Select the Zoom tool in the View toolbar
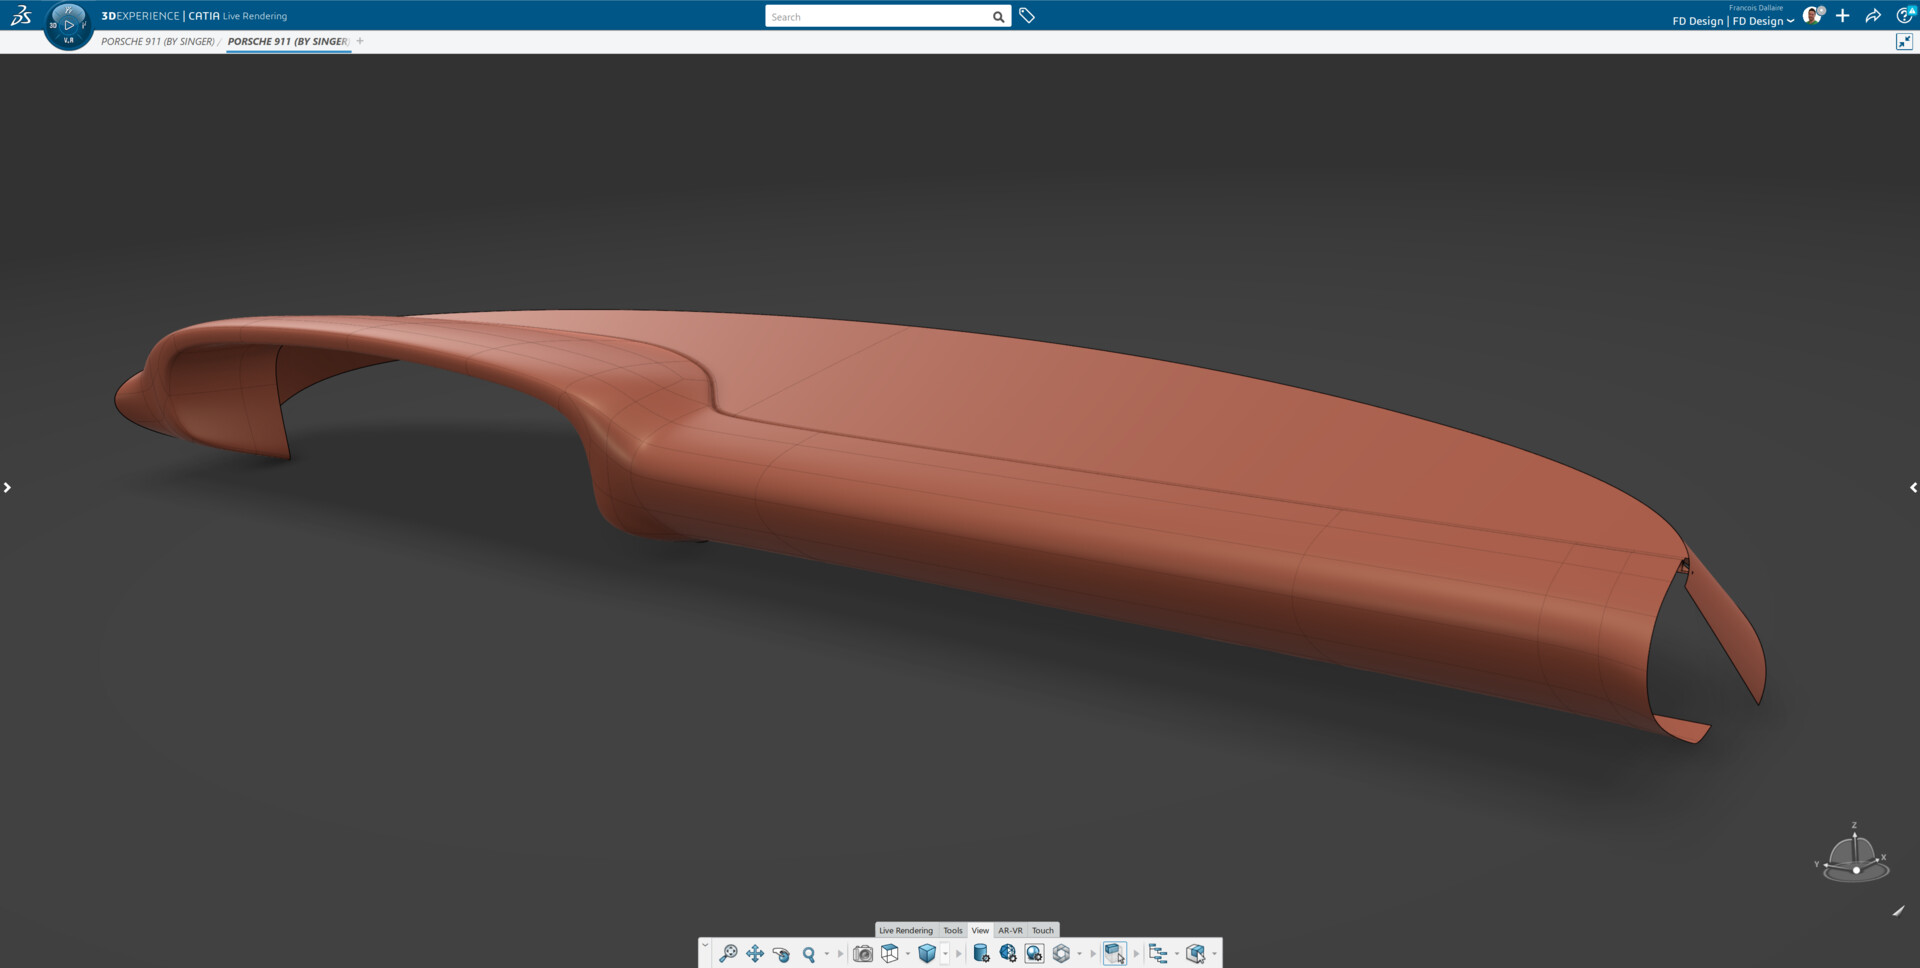This screenshot has width=1920, height=968. tap(809, 954)
